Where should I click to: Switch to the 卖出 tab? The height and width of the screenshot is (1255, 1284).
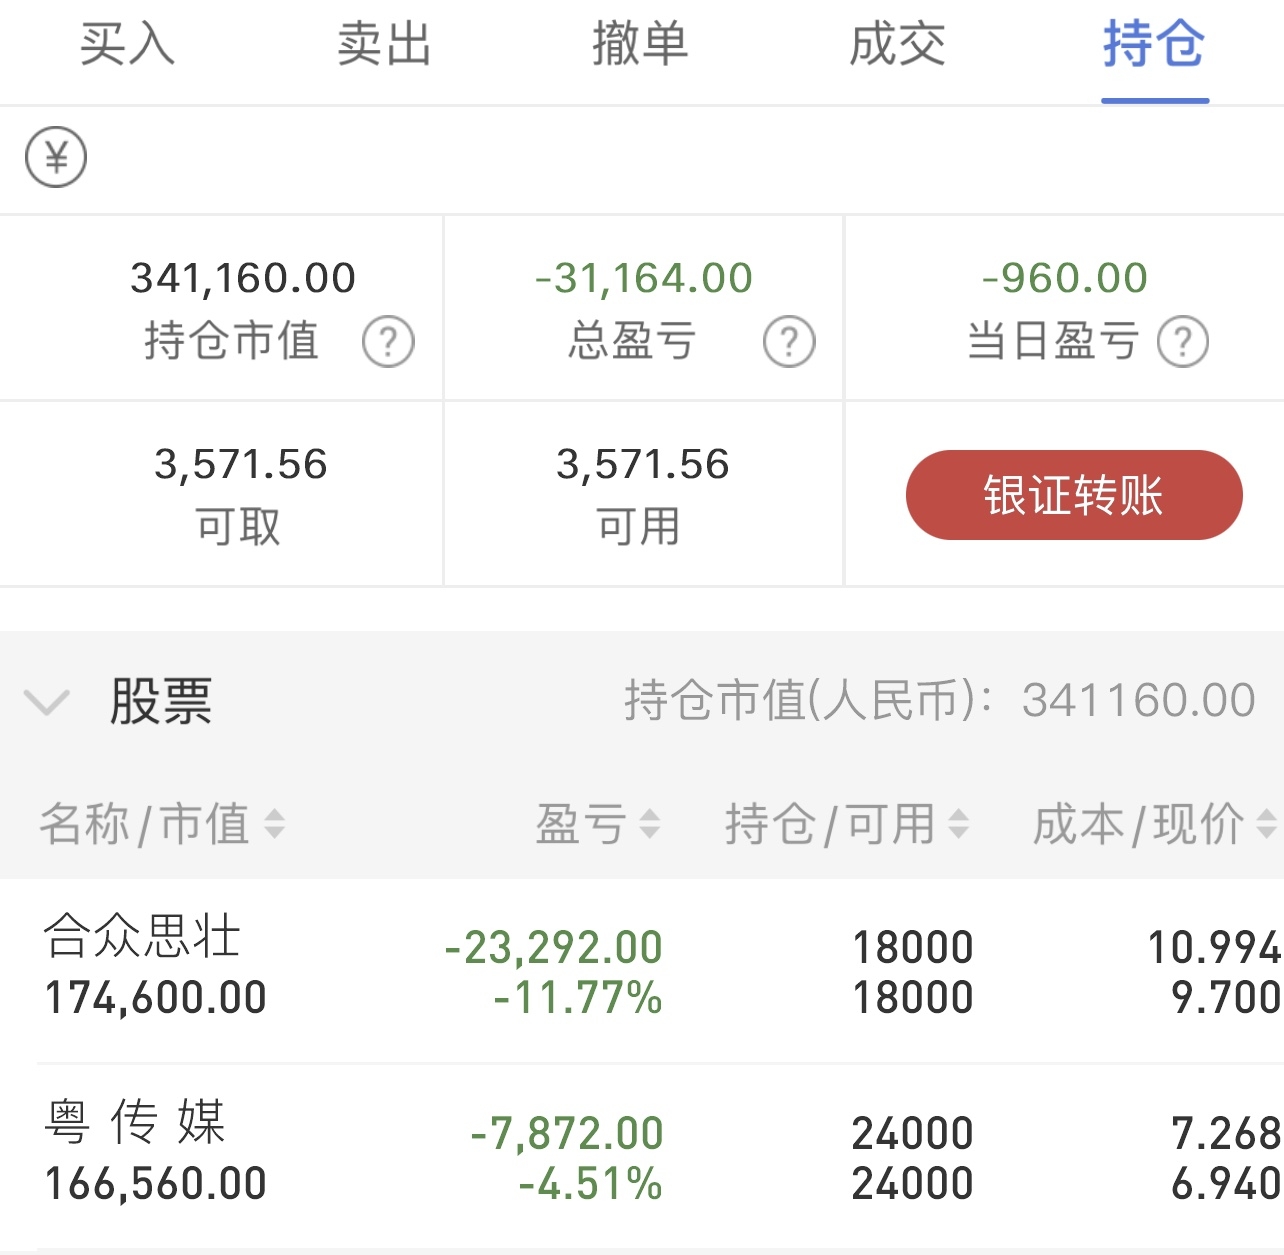click(384, 45)
